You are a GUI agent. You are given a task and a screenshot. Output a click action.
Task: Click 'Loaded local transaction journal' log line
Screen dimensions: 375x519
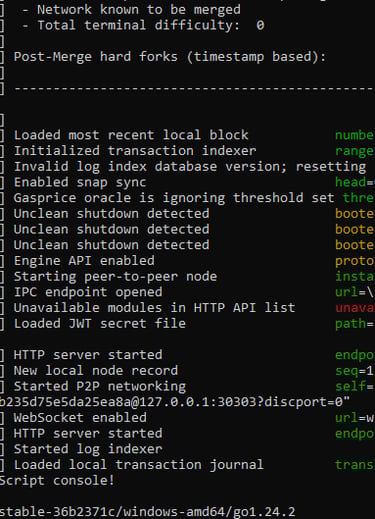139,465
